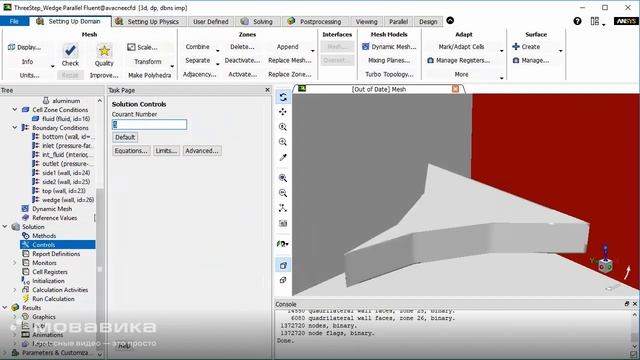The width and height of the screenshot is (640, 360).
Task: Select Initialization in the tree
Action: 48,280
